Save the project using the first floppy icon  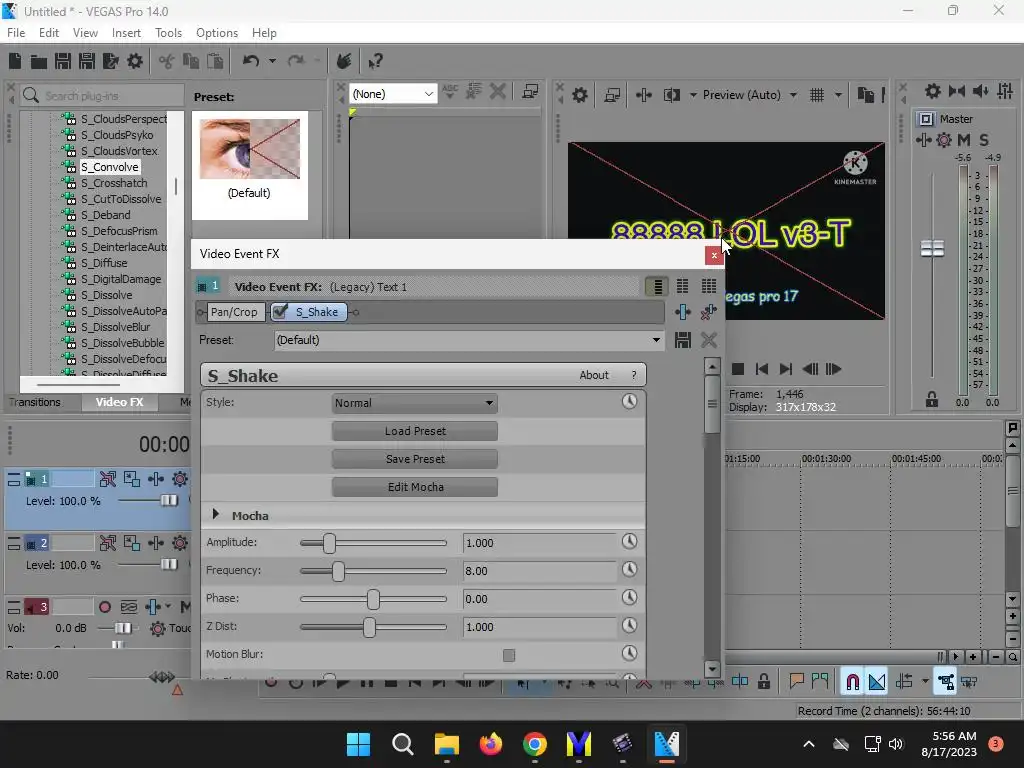click(x=63, y=61)
